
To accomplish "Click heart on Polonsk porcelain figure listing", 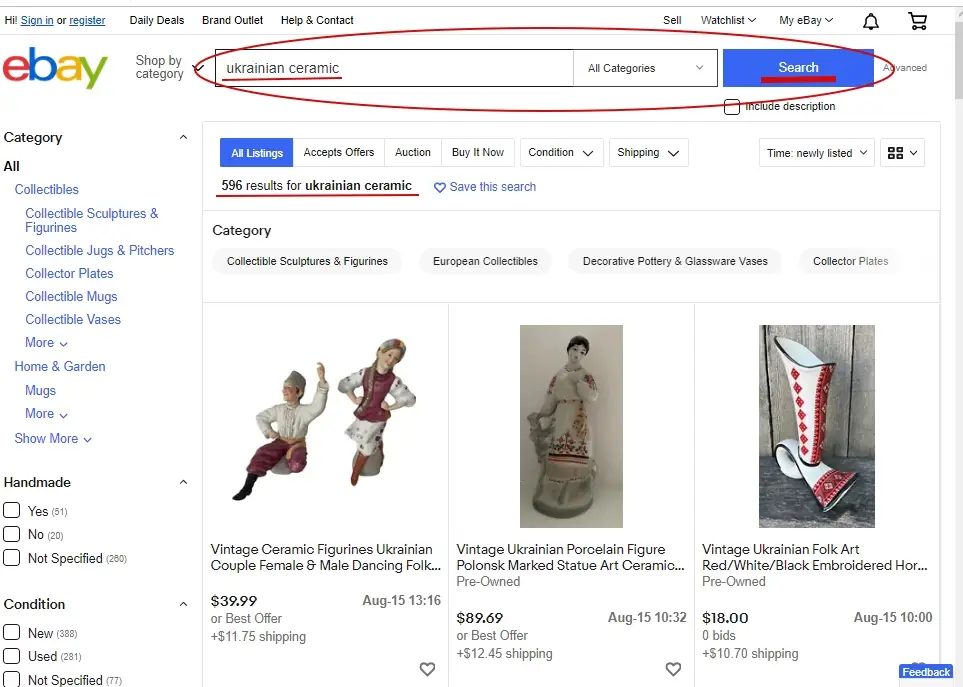I will [x=673, y=669].
